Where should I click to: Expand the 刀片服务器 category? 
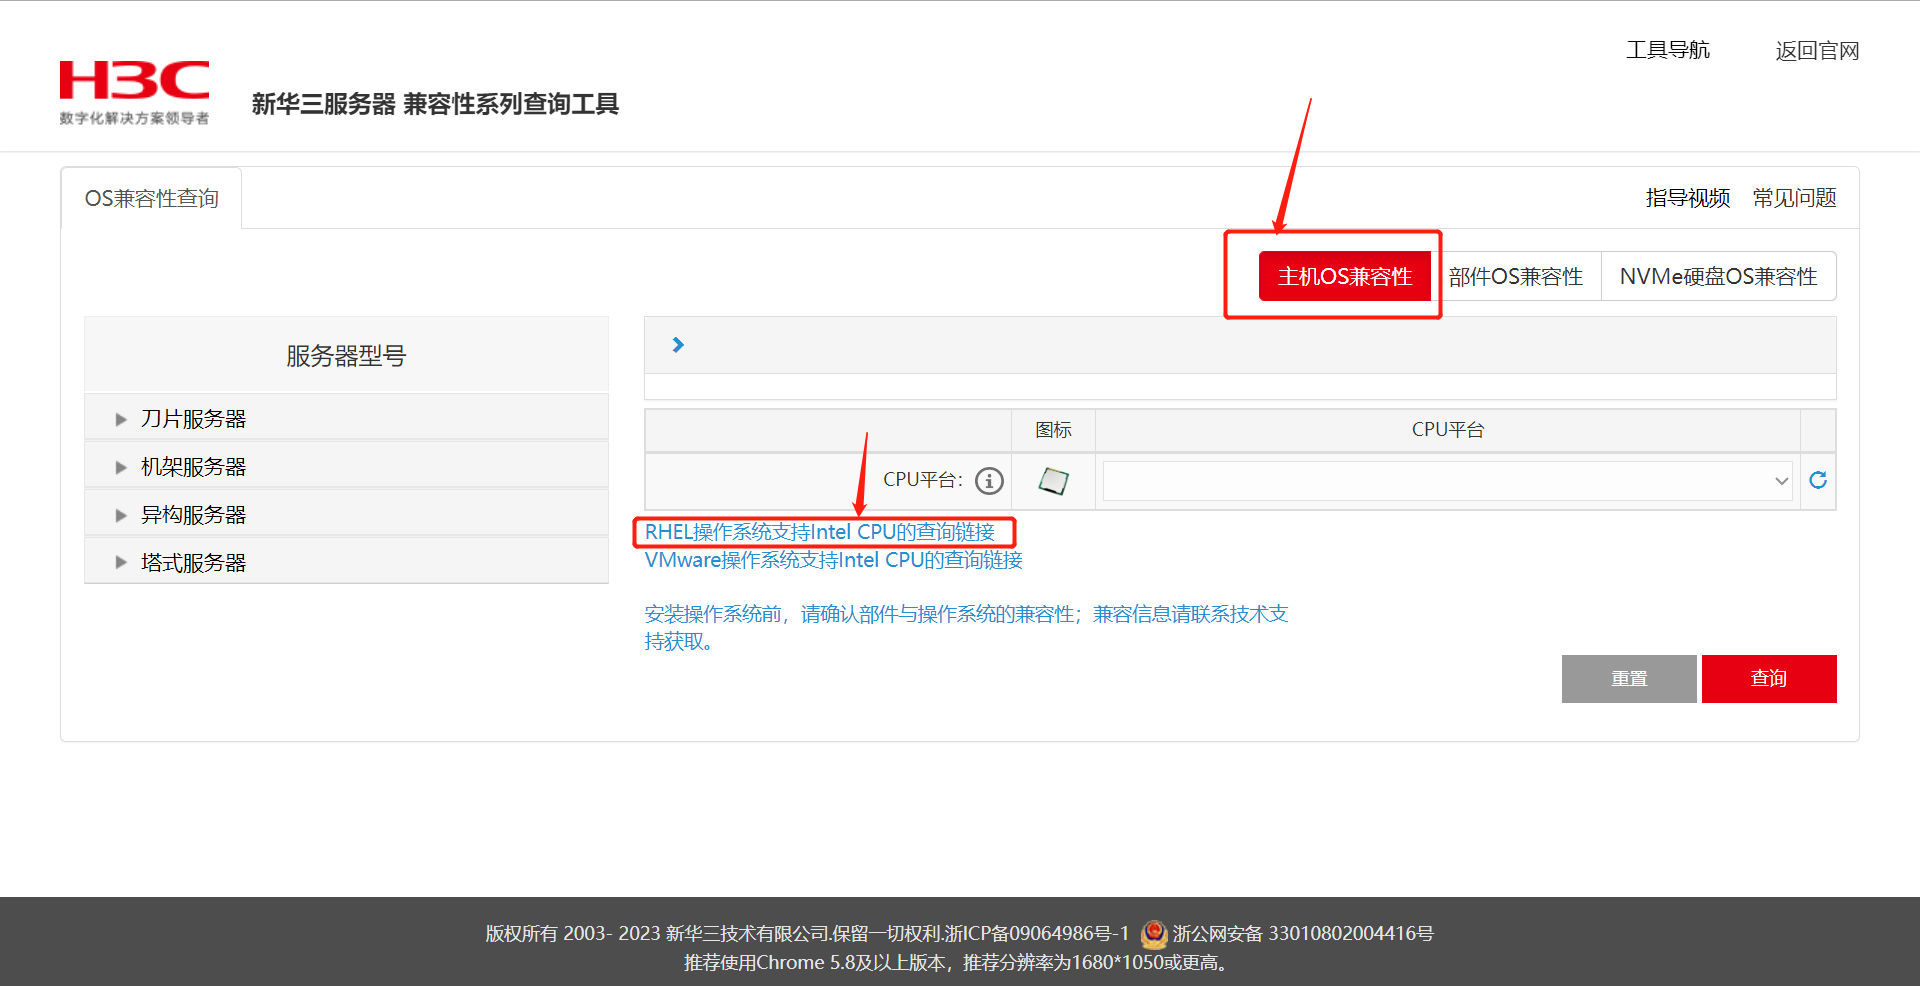[x=346, y=418]
